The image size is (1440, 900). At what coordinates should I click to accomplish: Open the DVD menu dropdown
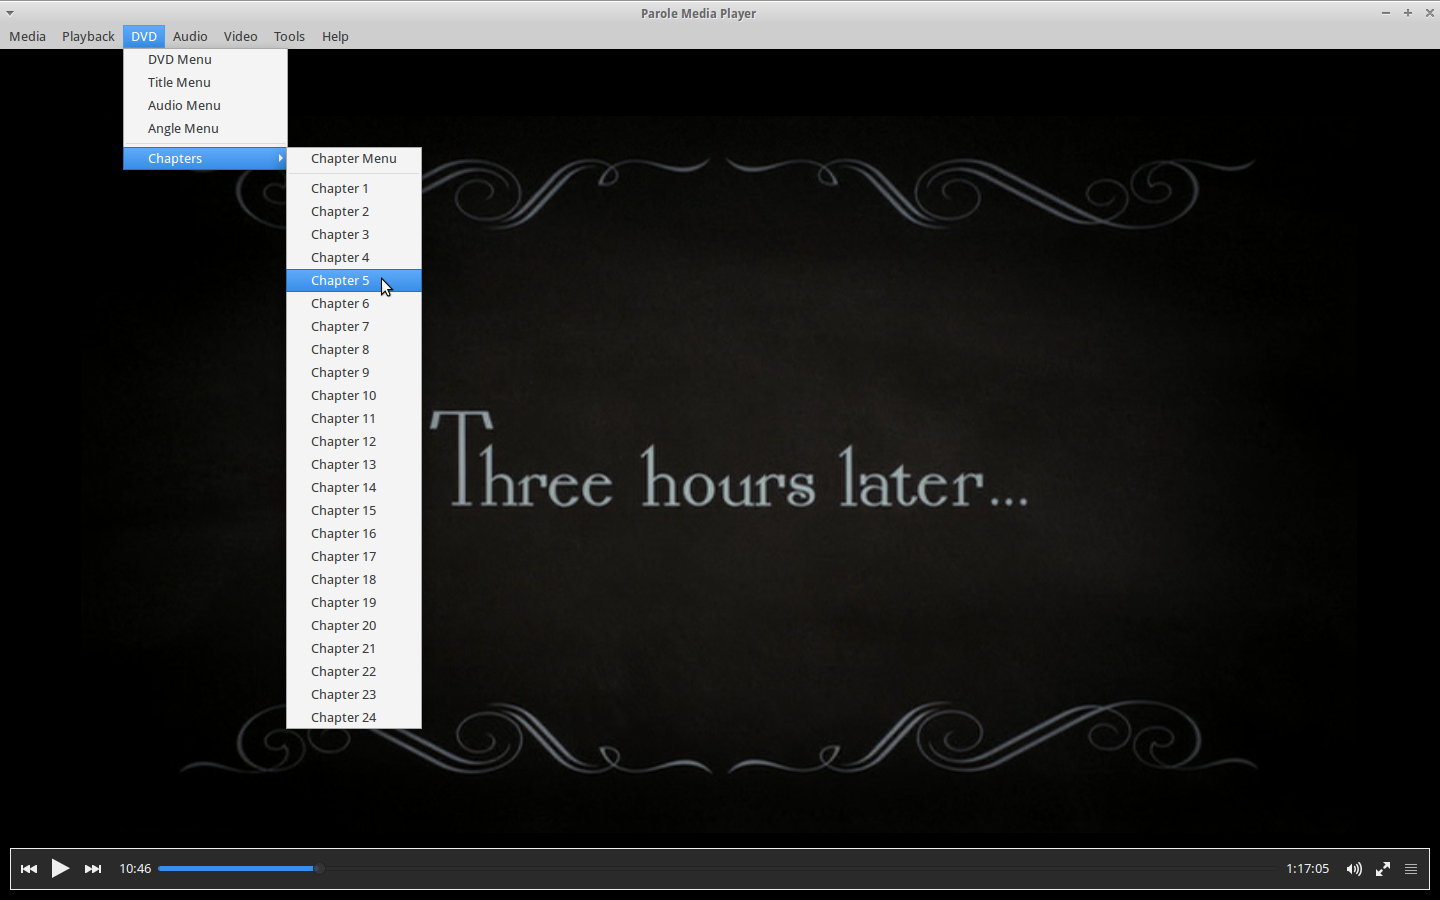tap(143, 36)
